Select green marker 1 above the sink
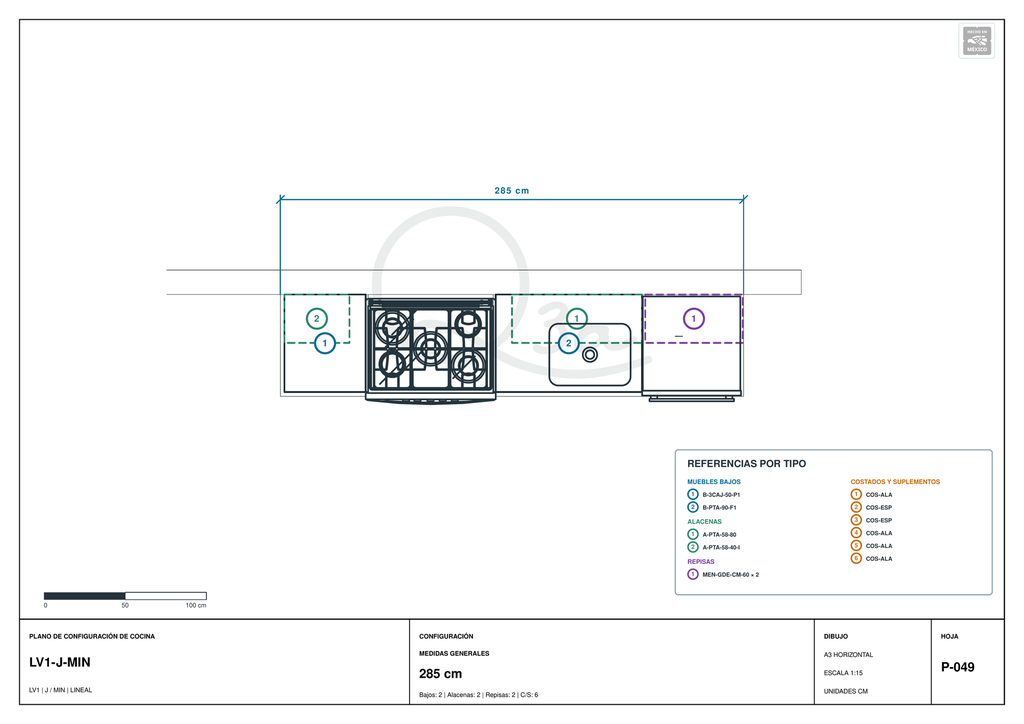This screenshot has width=1024, height=724. point(576,318)
